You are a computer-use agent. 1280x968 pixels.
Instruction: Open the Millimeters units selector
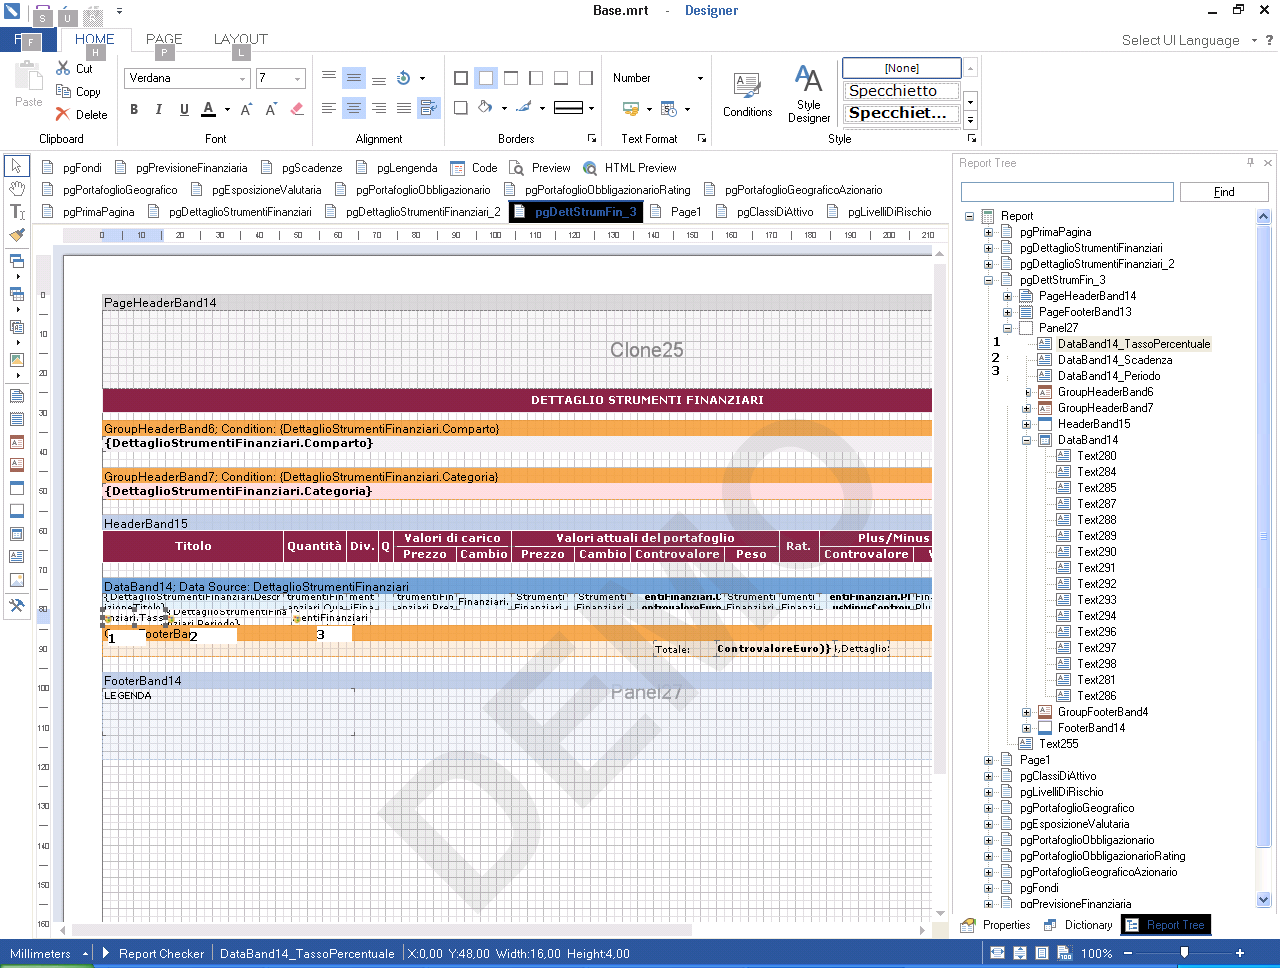point(48,953)
